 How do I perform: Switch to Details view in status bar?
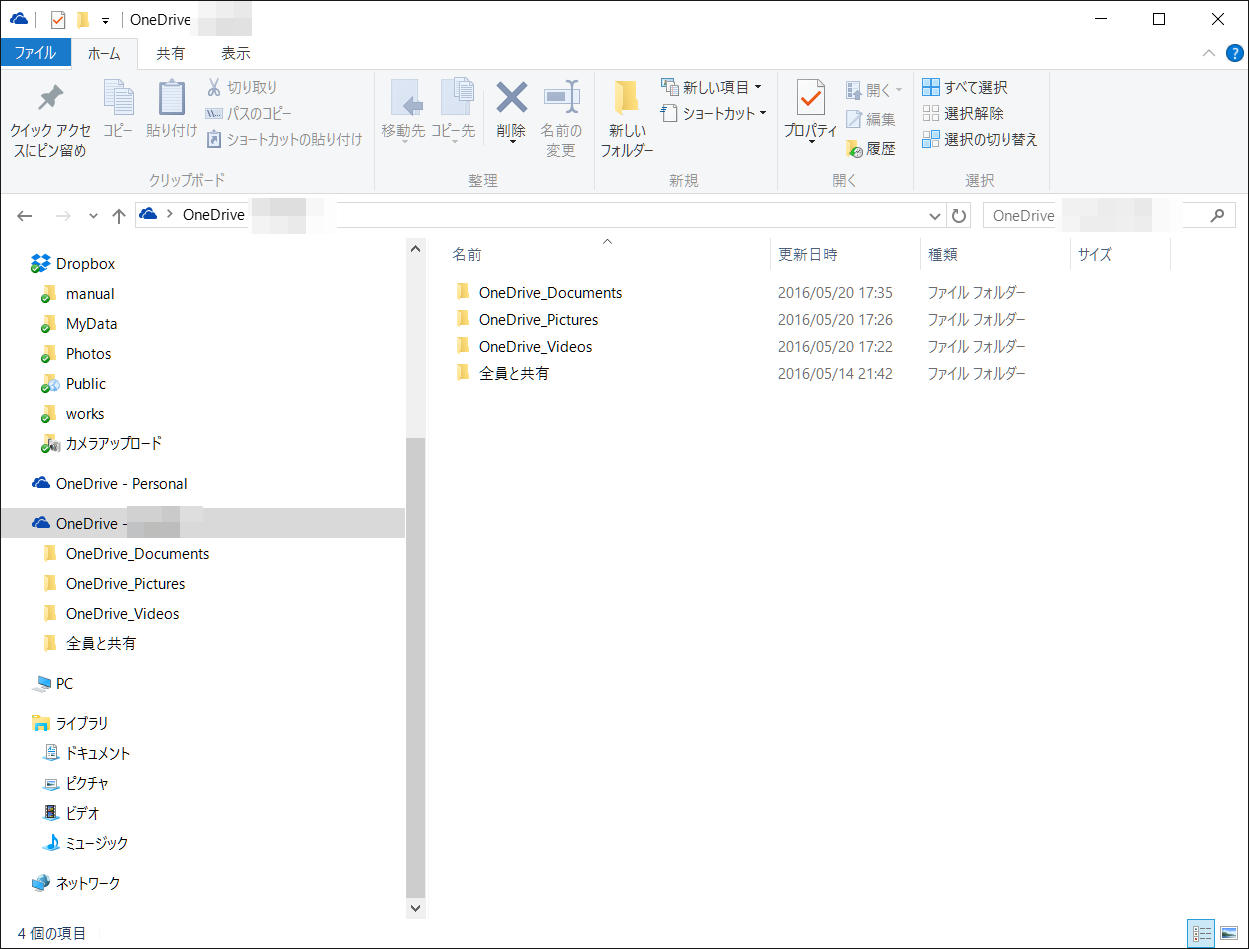1200,934
